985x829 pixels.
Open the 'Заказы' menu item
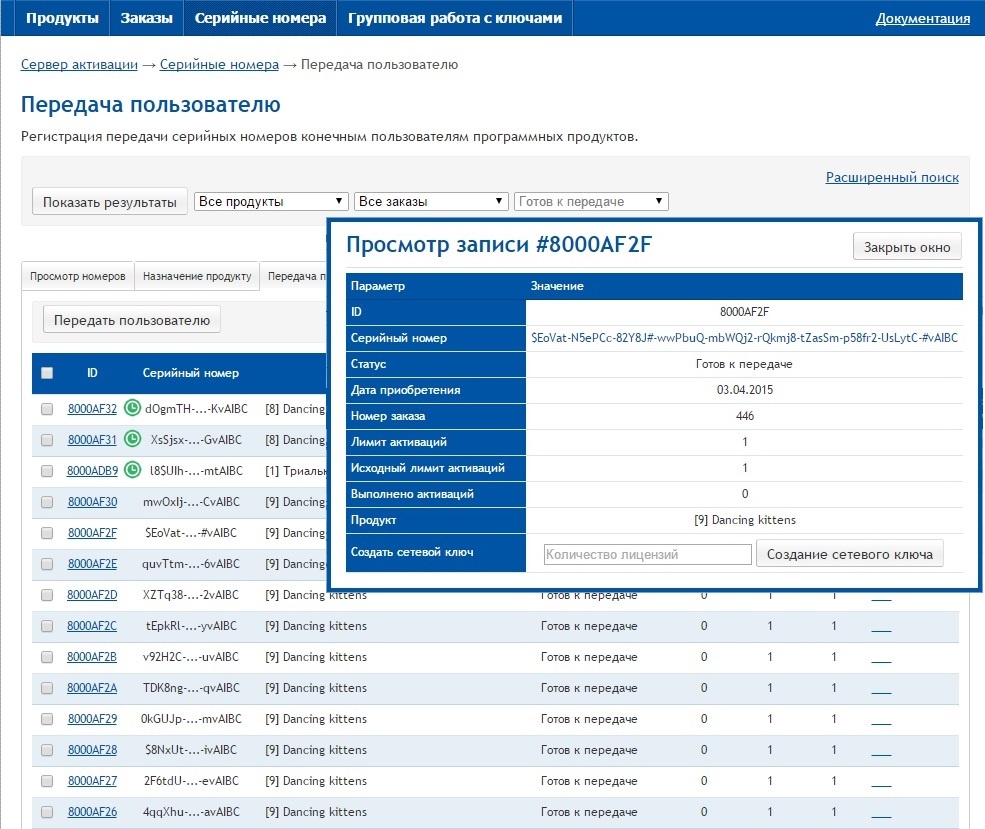[x=146, y=18]
